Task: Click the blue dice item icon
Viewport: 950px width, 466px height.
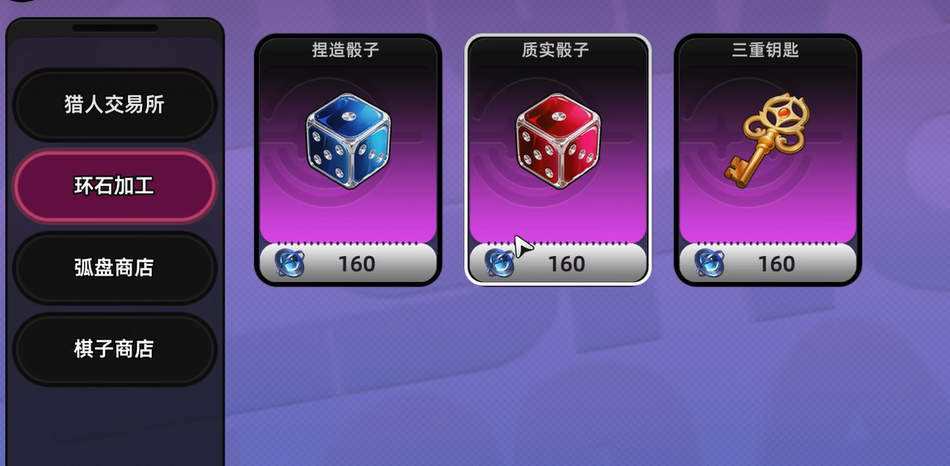Action: click(348, 140)
